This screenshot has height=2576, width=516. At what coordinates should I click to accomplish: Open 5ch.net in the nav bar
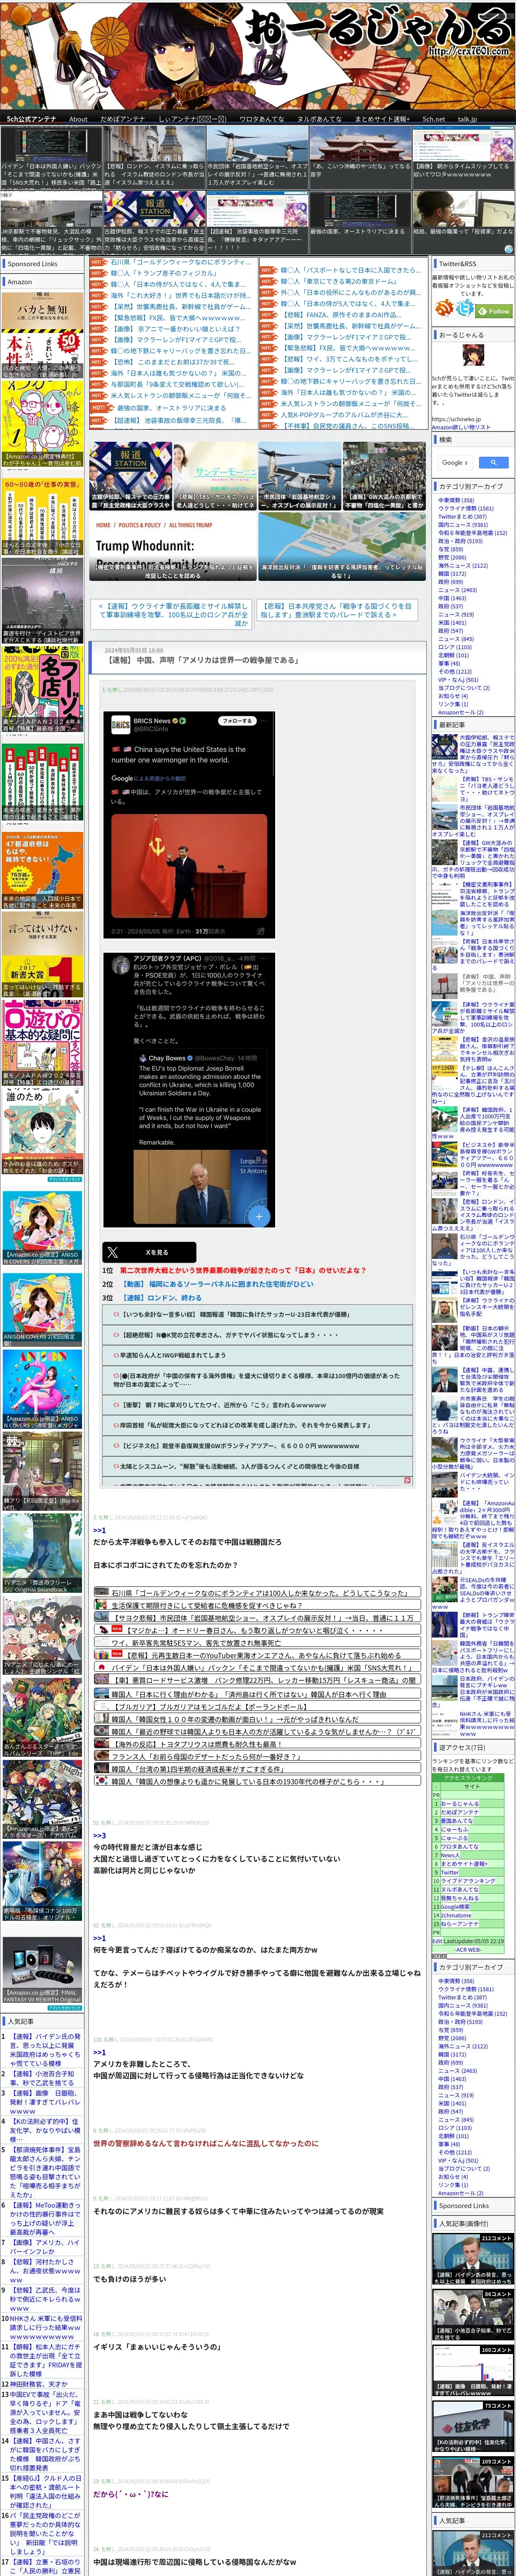pyautogui.click(x=434, y=119)
